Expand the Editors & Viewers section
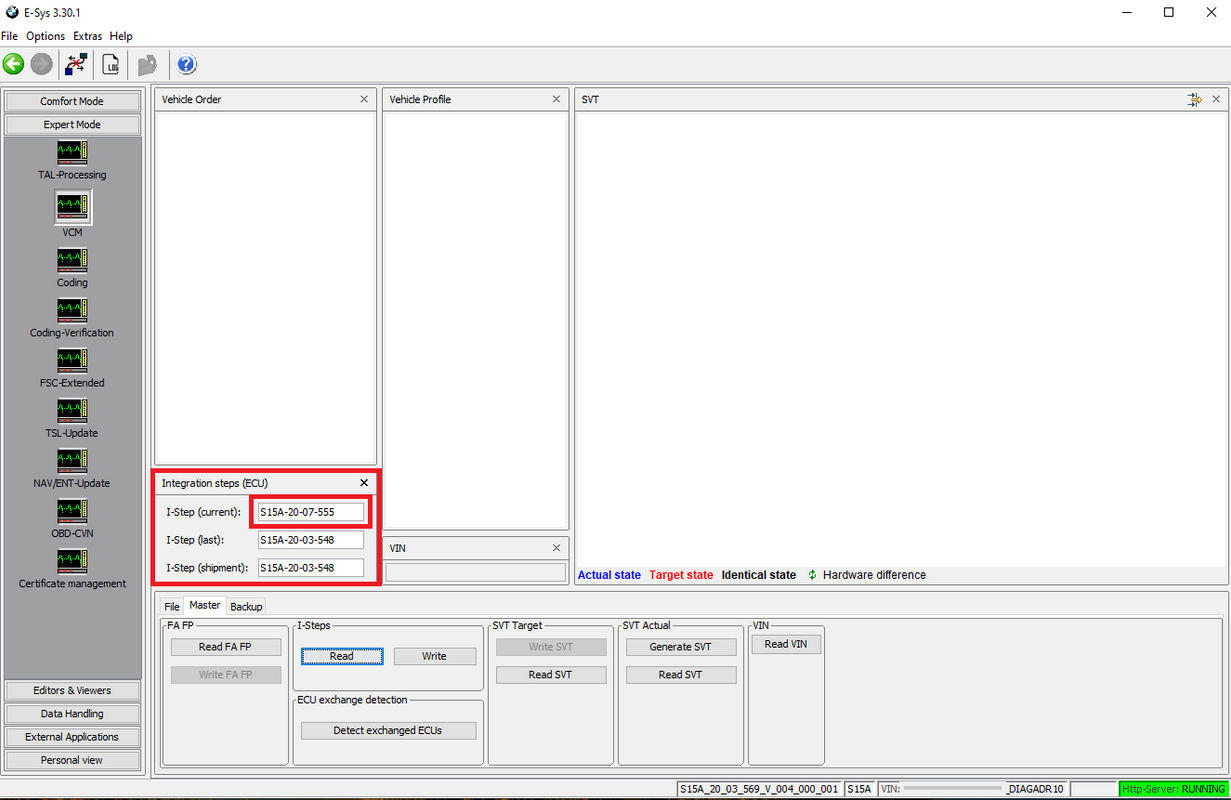1231x800 pixels. [72, 690]
